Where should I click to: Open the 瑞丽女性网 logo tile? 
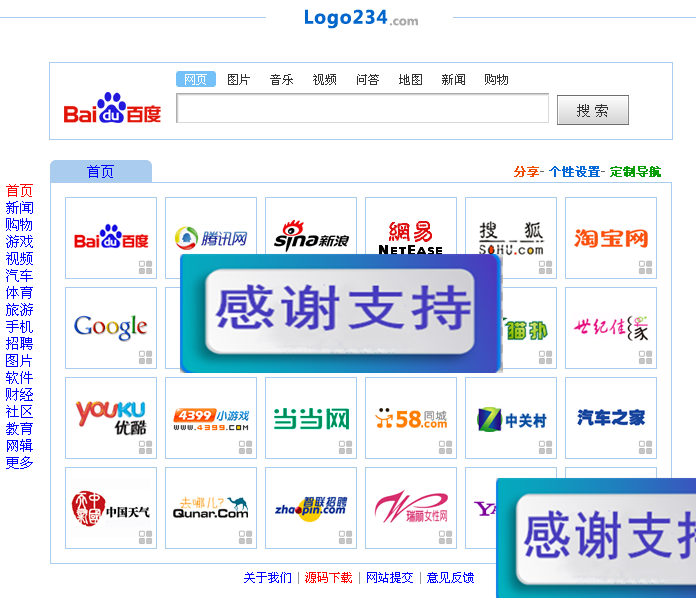click(x=411, y=507)
